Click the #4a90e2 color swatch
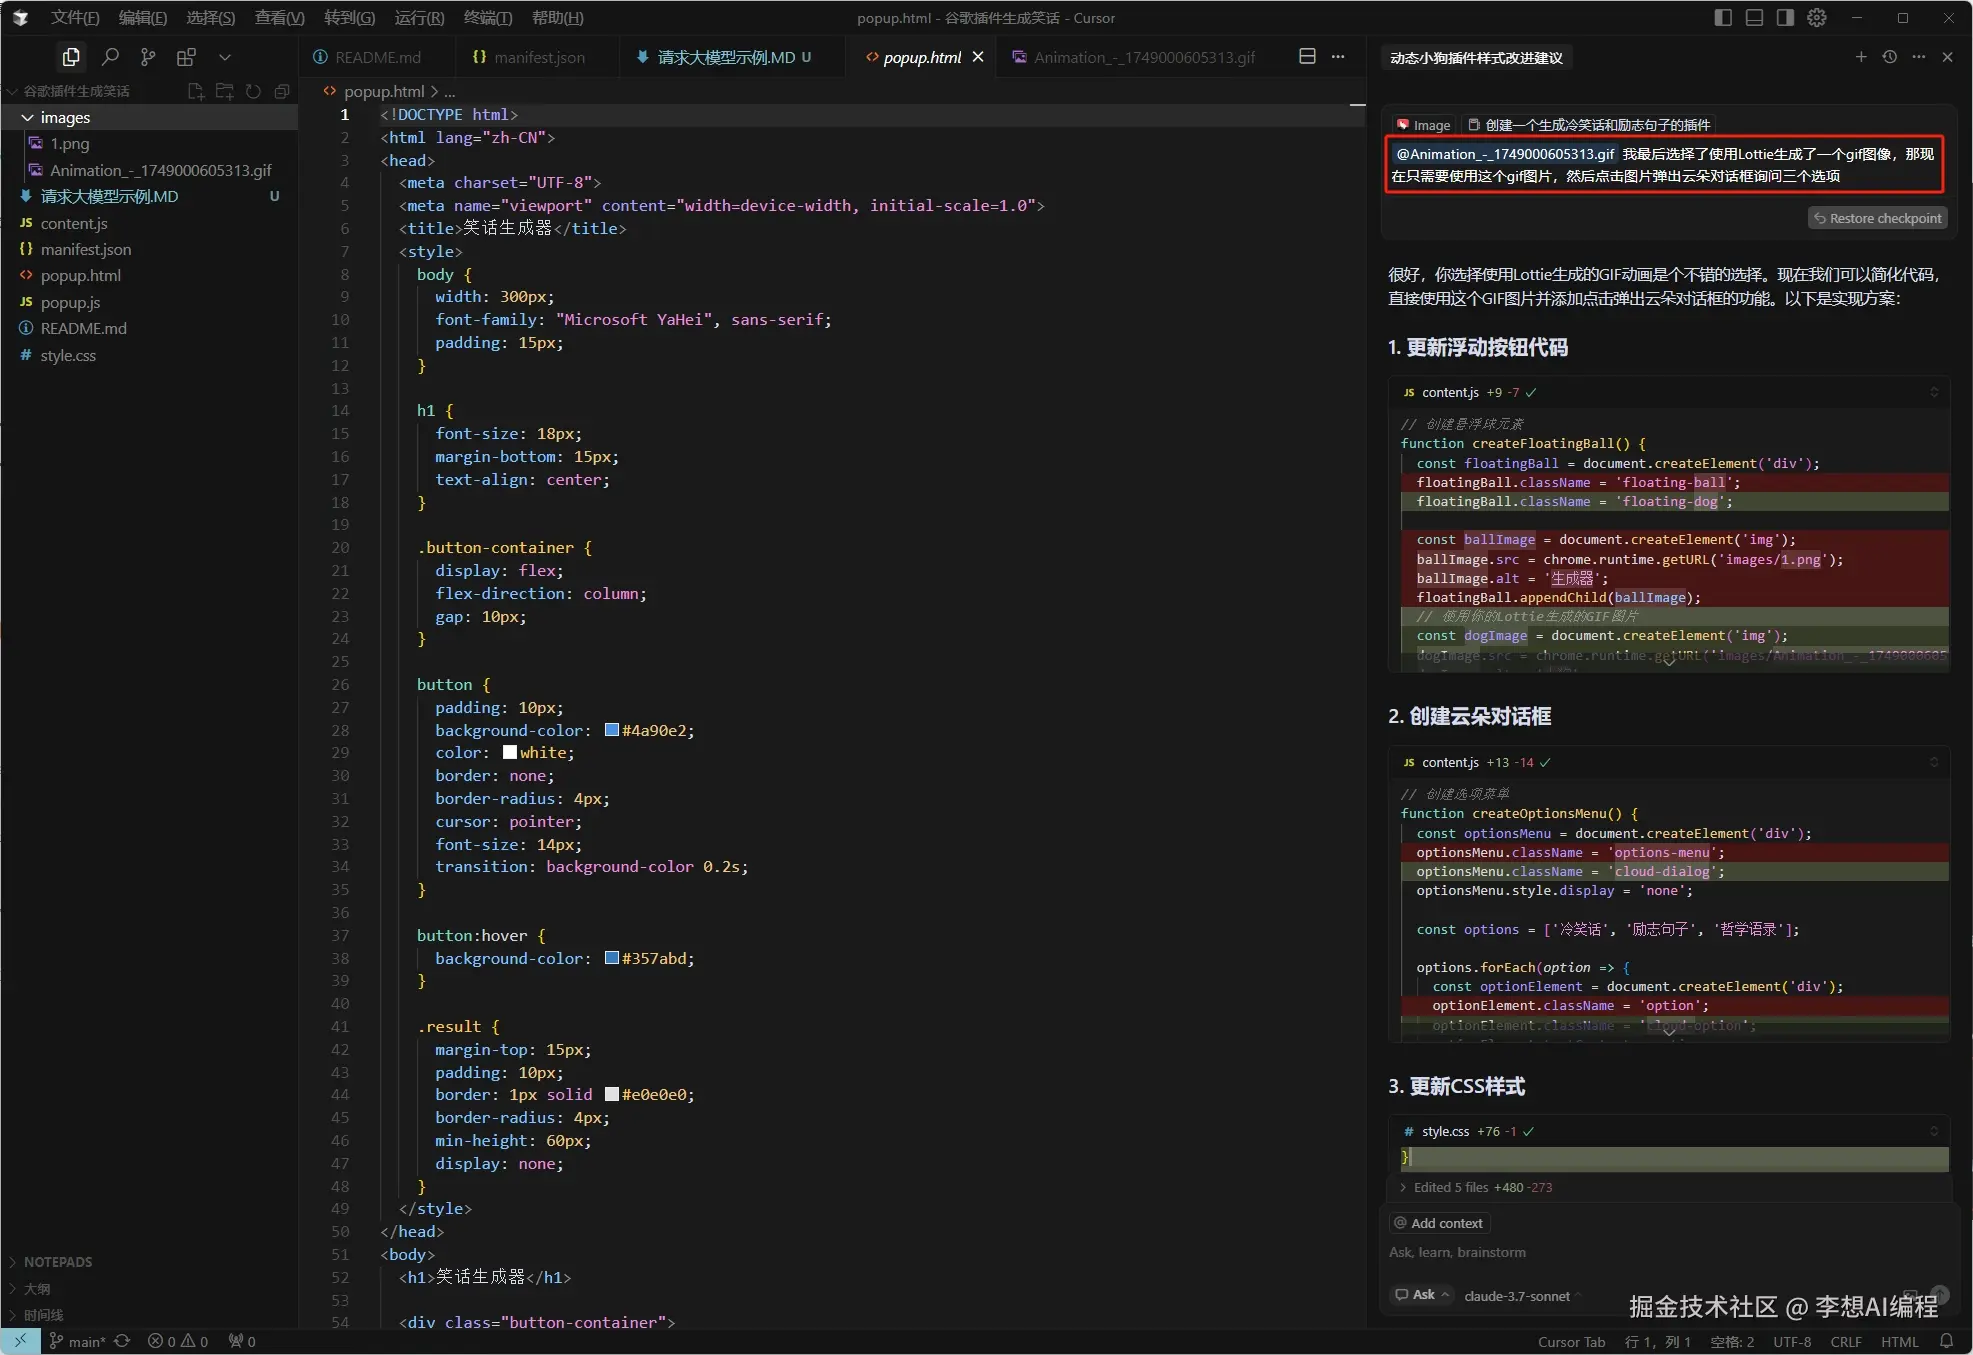Screen dimensions: 1973x1355 611,730
